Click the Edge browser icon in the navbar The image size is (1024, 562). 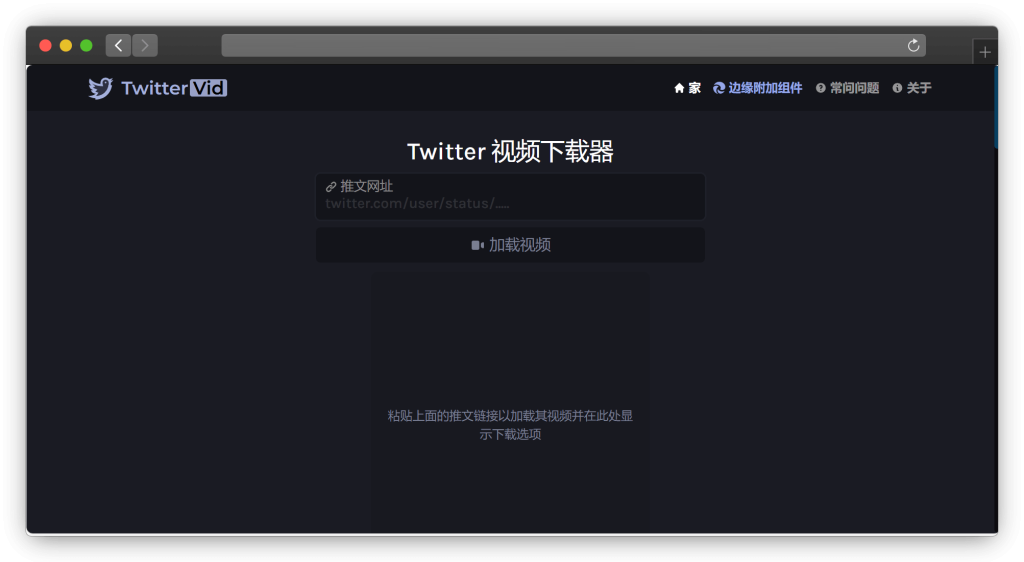click(x=719, y=88)
